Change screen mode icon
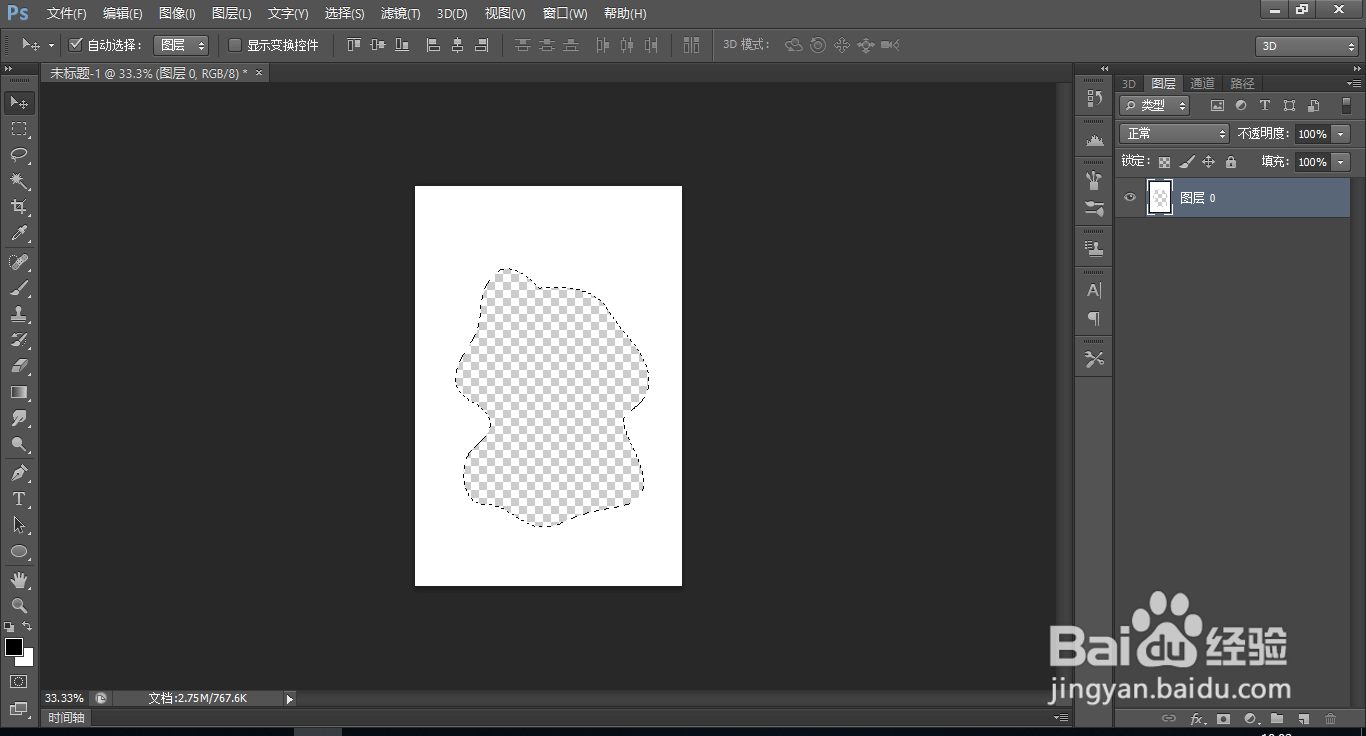This screenshot has width=1366, height=736. click(x=19, y=709)
